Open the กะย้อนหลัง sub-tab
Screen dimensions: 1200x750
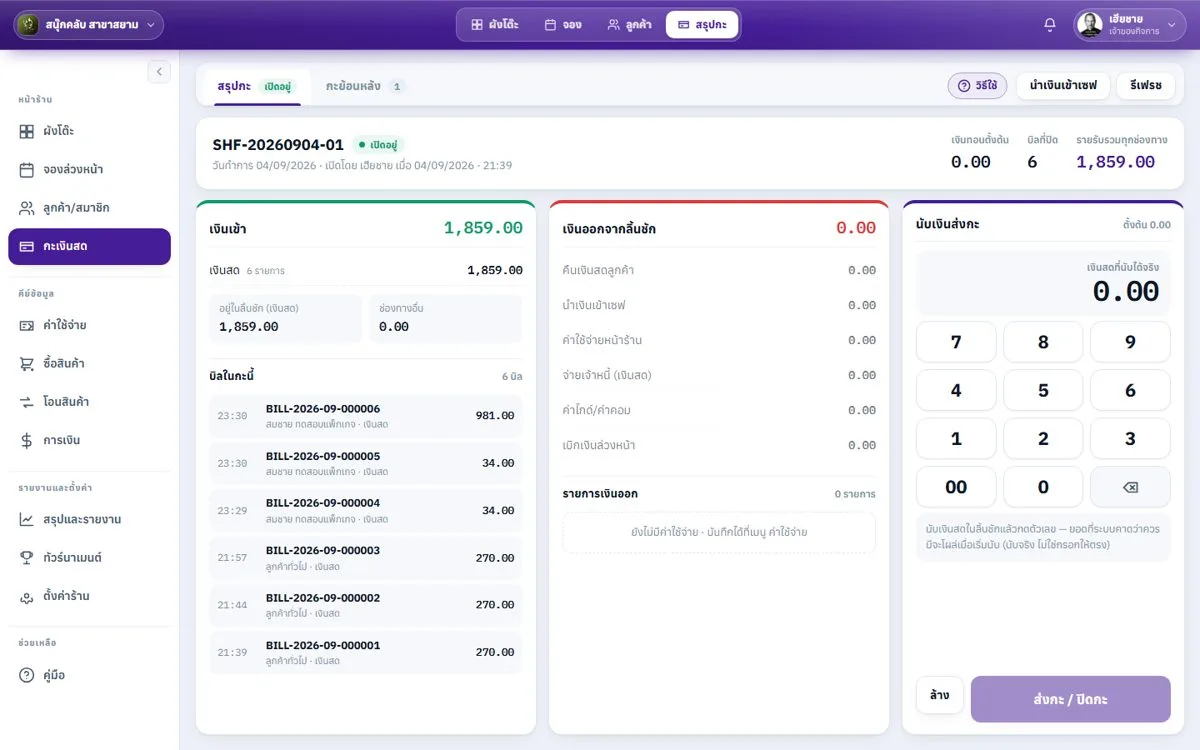365,86
